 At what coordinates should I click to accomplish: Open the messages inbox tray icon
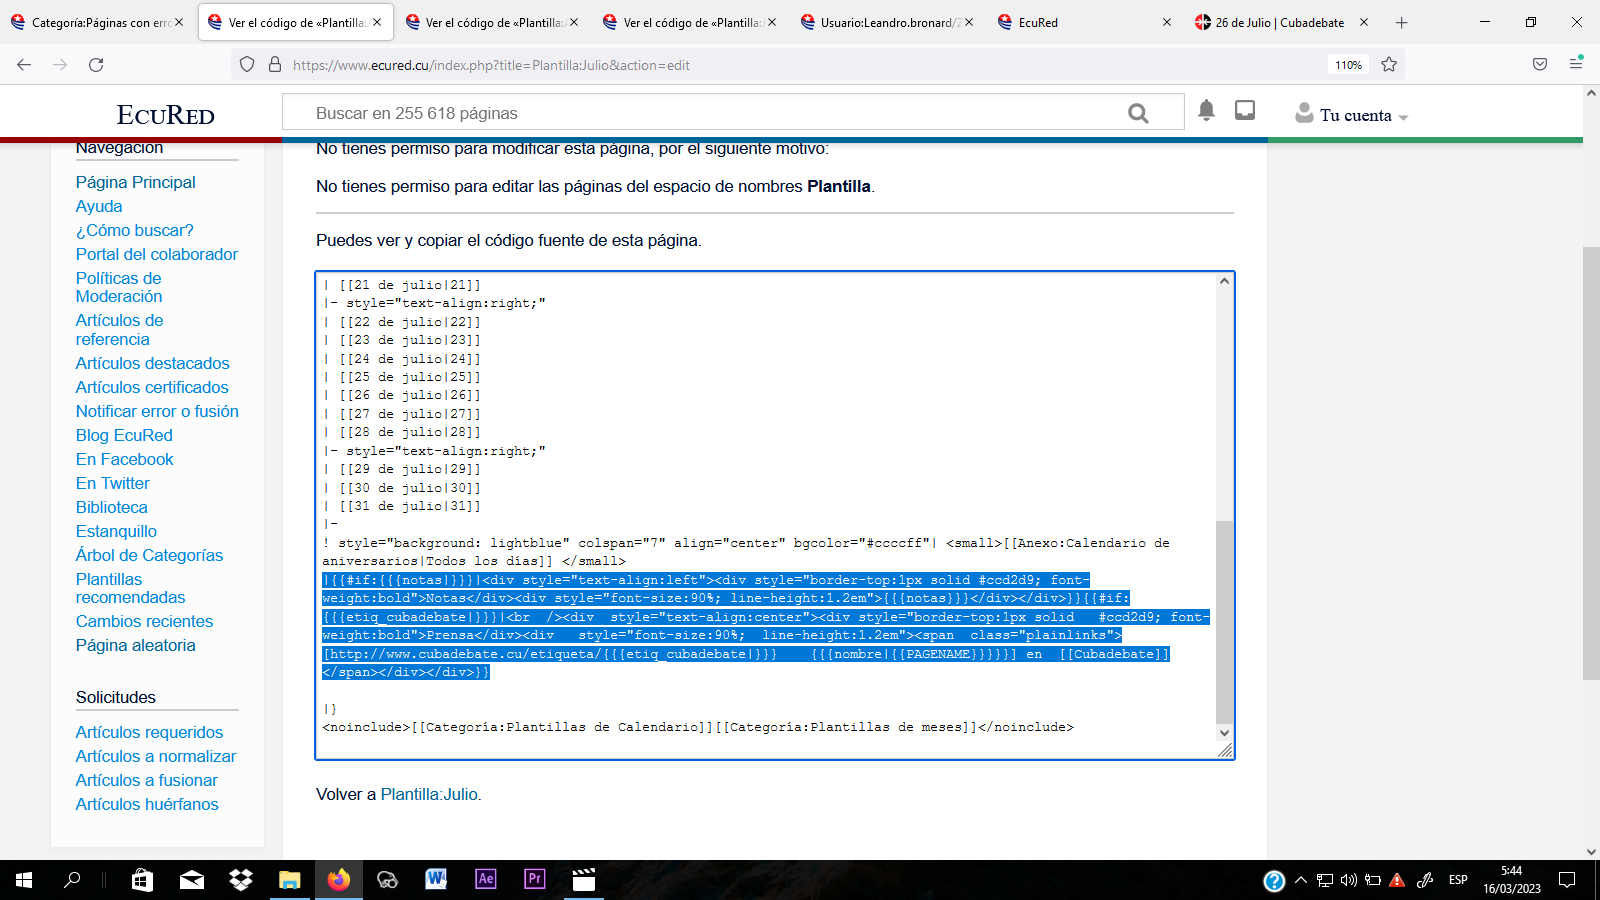tap(1245, 110)
